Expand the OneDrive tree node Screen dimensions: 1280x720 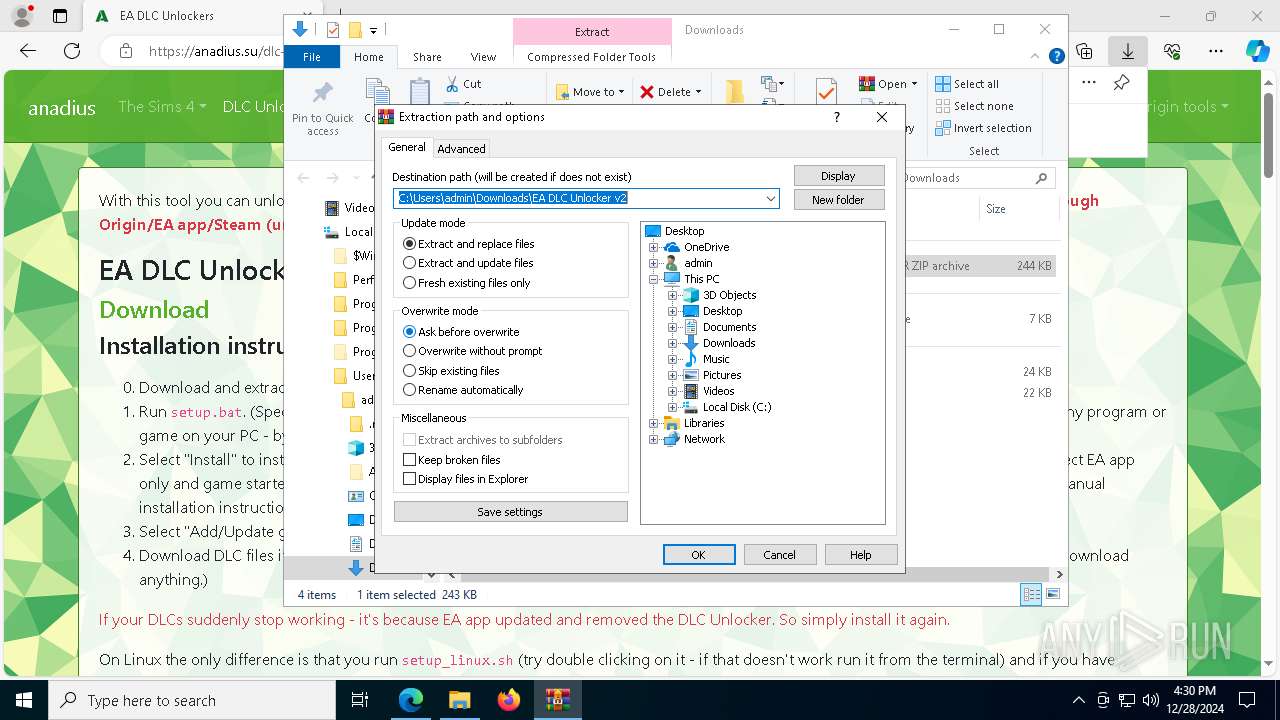point(654,247)
